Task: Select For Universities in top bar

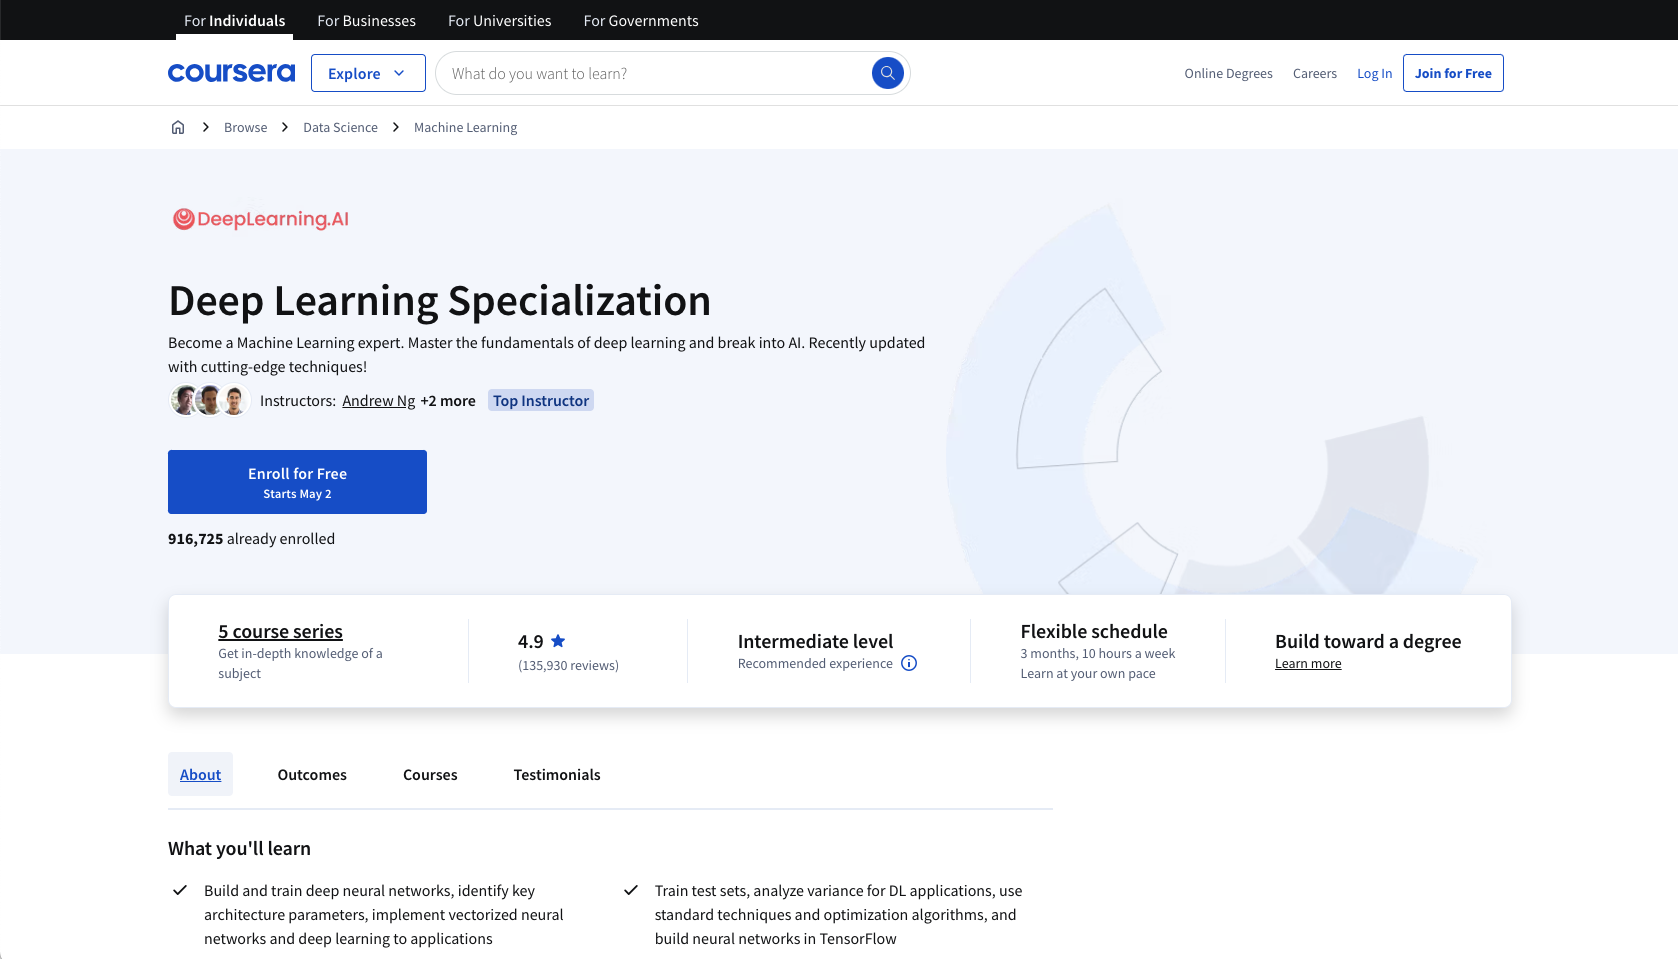Action: (x=499, y=20)
